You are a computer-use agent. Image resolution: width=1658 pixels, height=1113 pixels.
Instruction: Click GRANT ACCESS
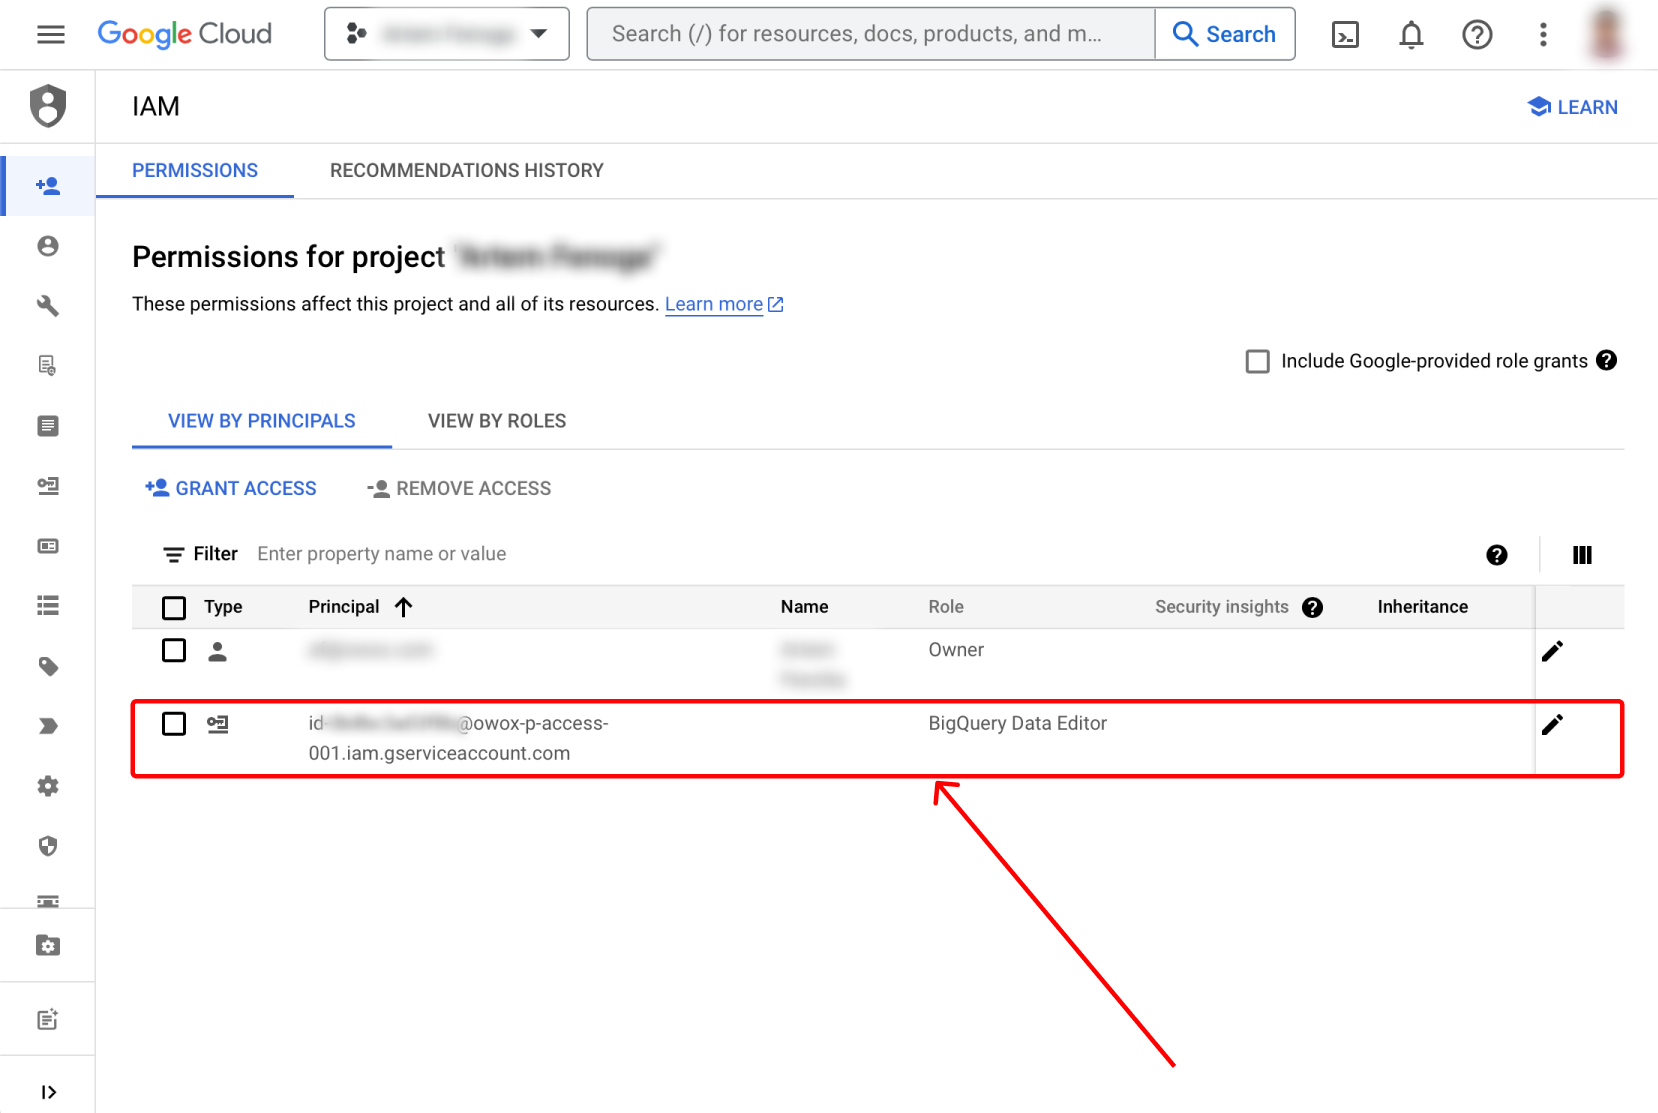coord(231,488)
